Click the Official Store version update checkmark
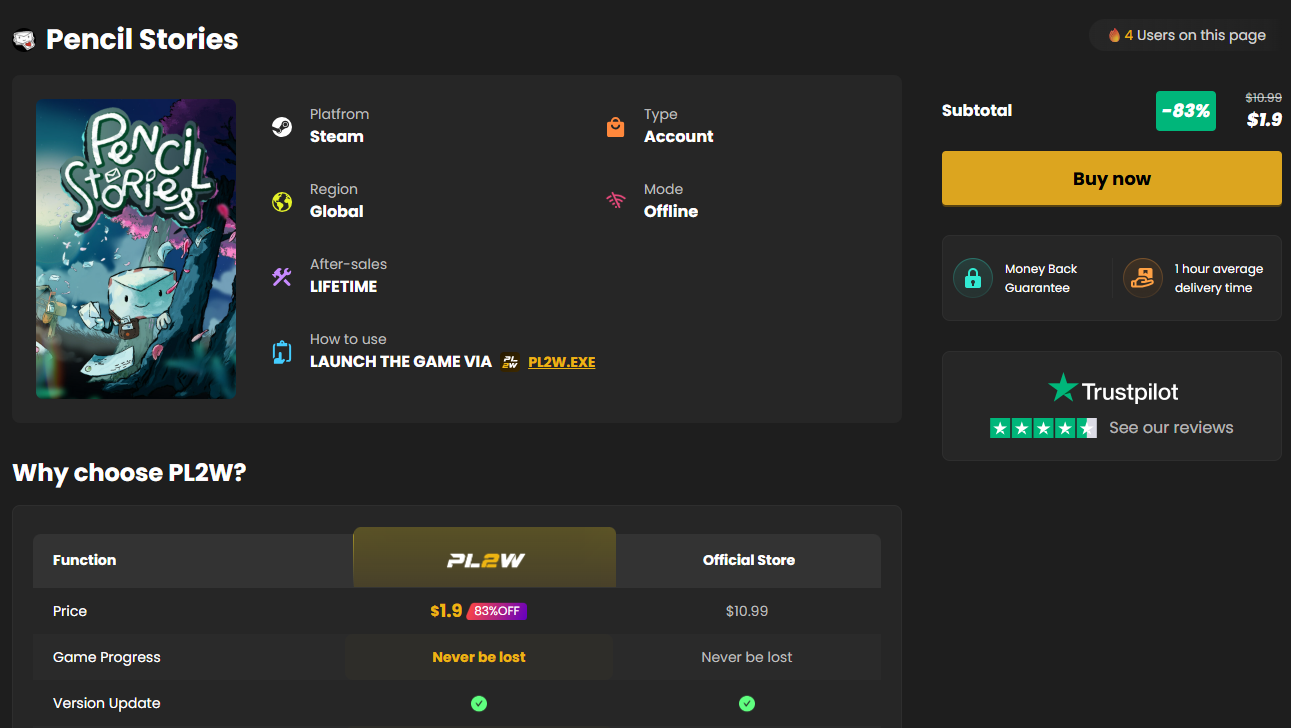The height and width of the screenshot is (728, 1291). coord(747,703)
